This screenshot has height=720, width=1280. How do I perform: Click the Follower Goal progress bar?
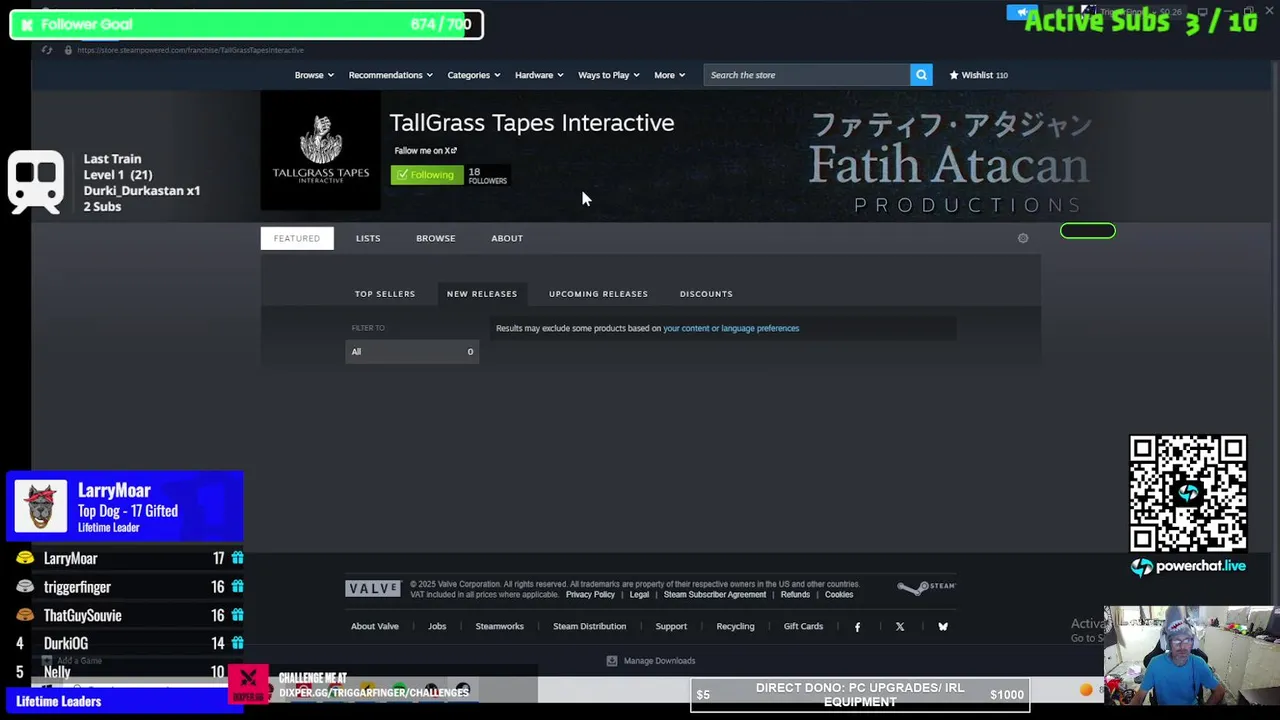point(246,24)
